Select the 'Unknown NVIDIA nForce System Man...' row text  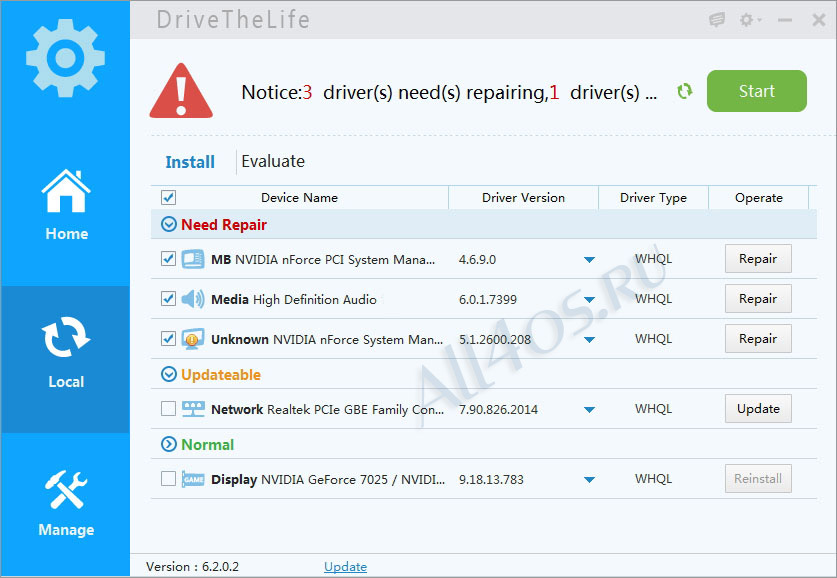coord(327,339)
